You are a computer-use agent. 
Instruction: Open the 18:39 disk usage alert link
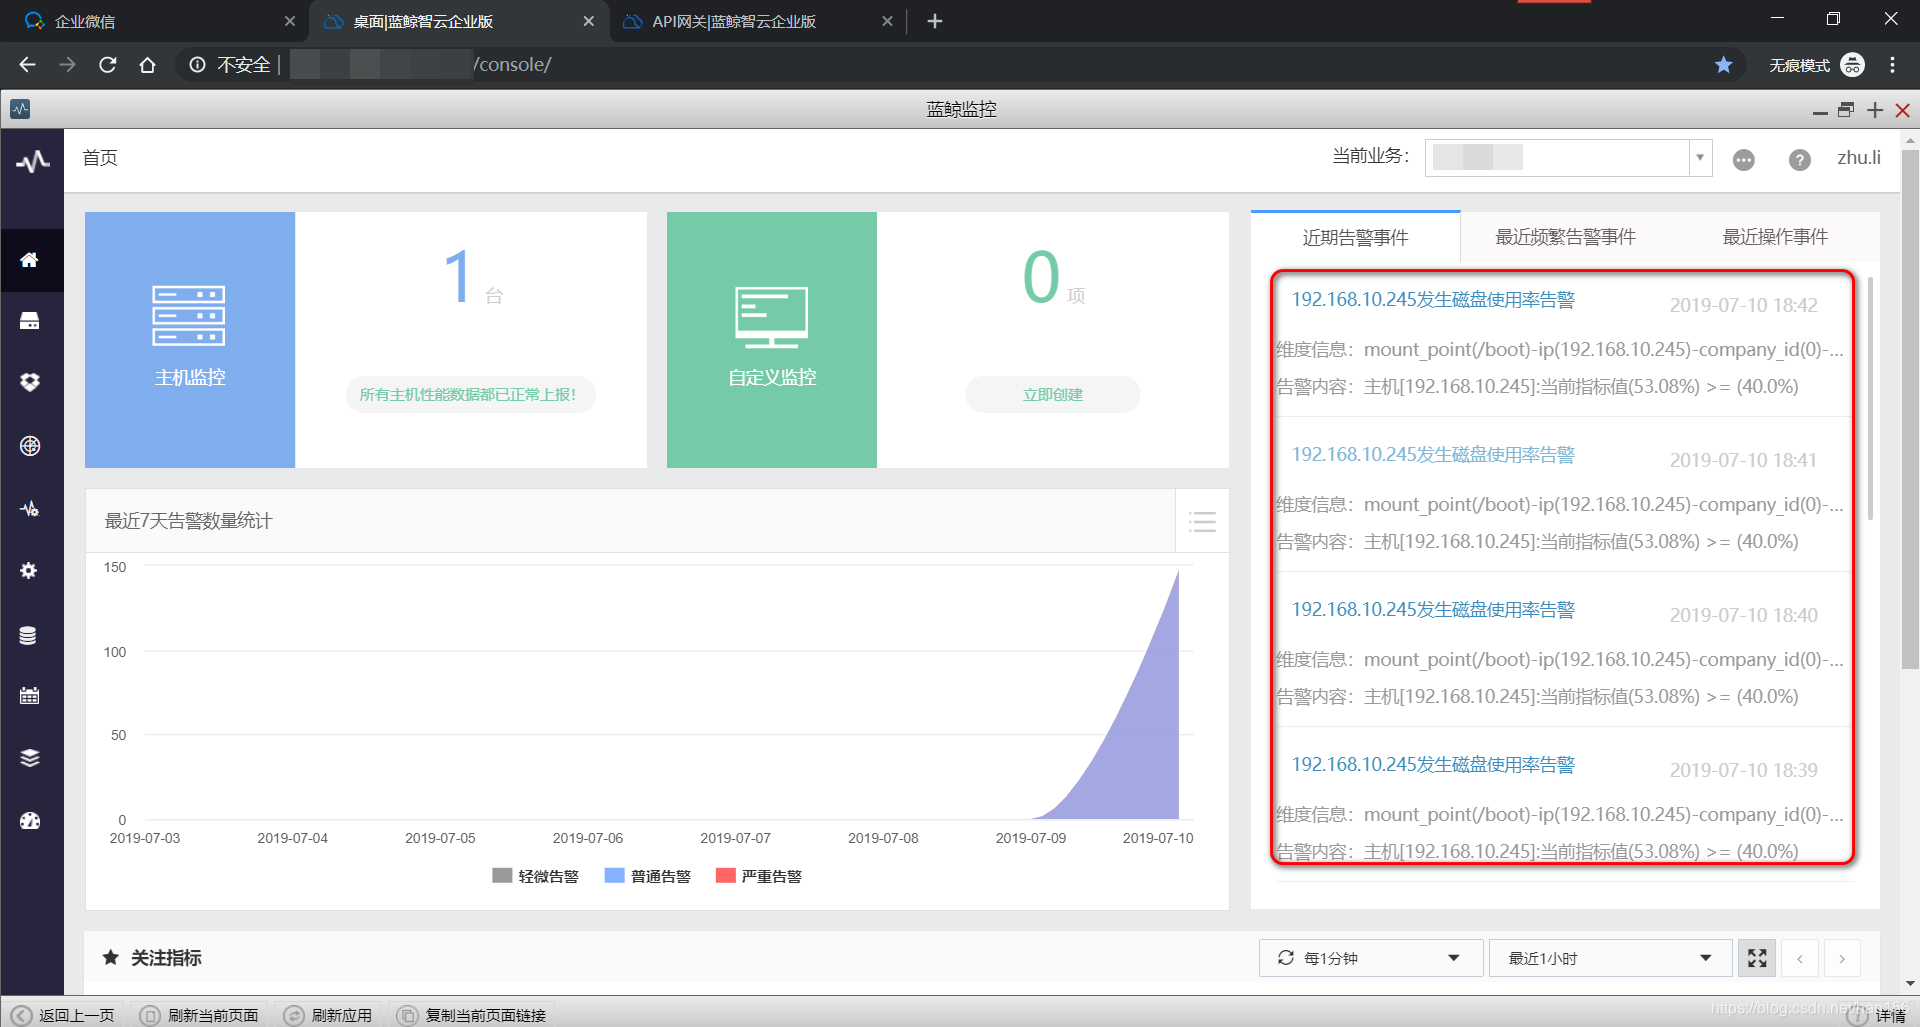(1433, 765)
